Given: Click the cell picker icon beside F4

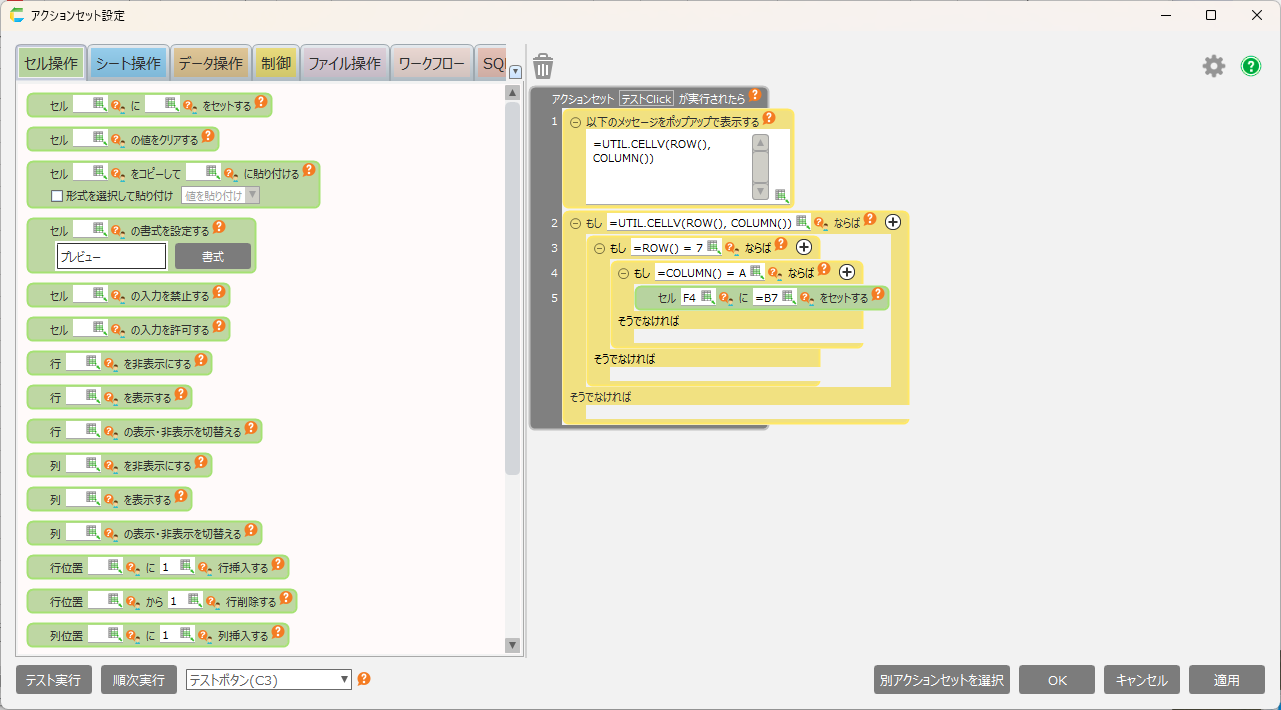Looking at the screenshot, I should pyautogui.click(x=707, y=296).
